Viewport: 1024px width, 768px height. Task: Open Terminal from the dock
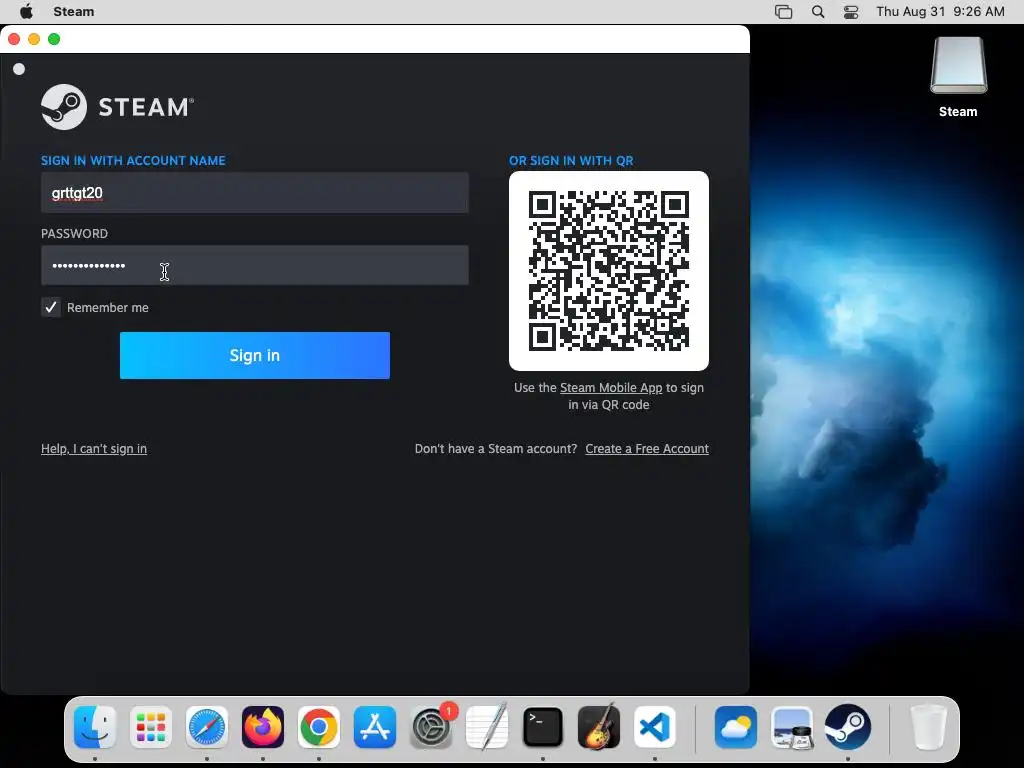click(543, 727)
